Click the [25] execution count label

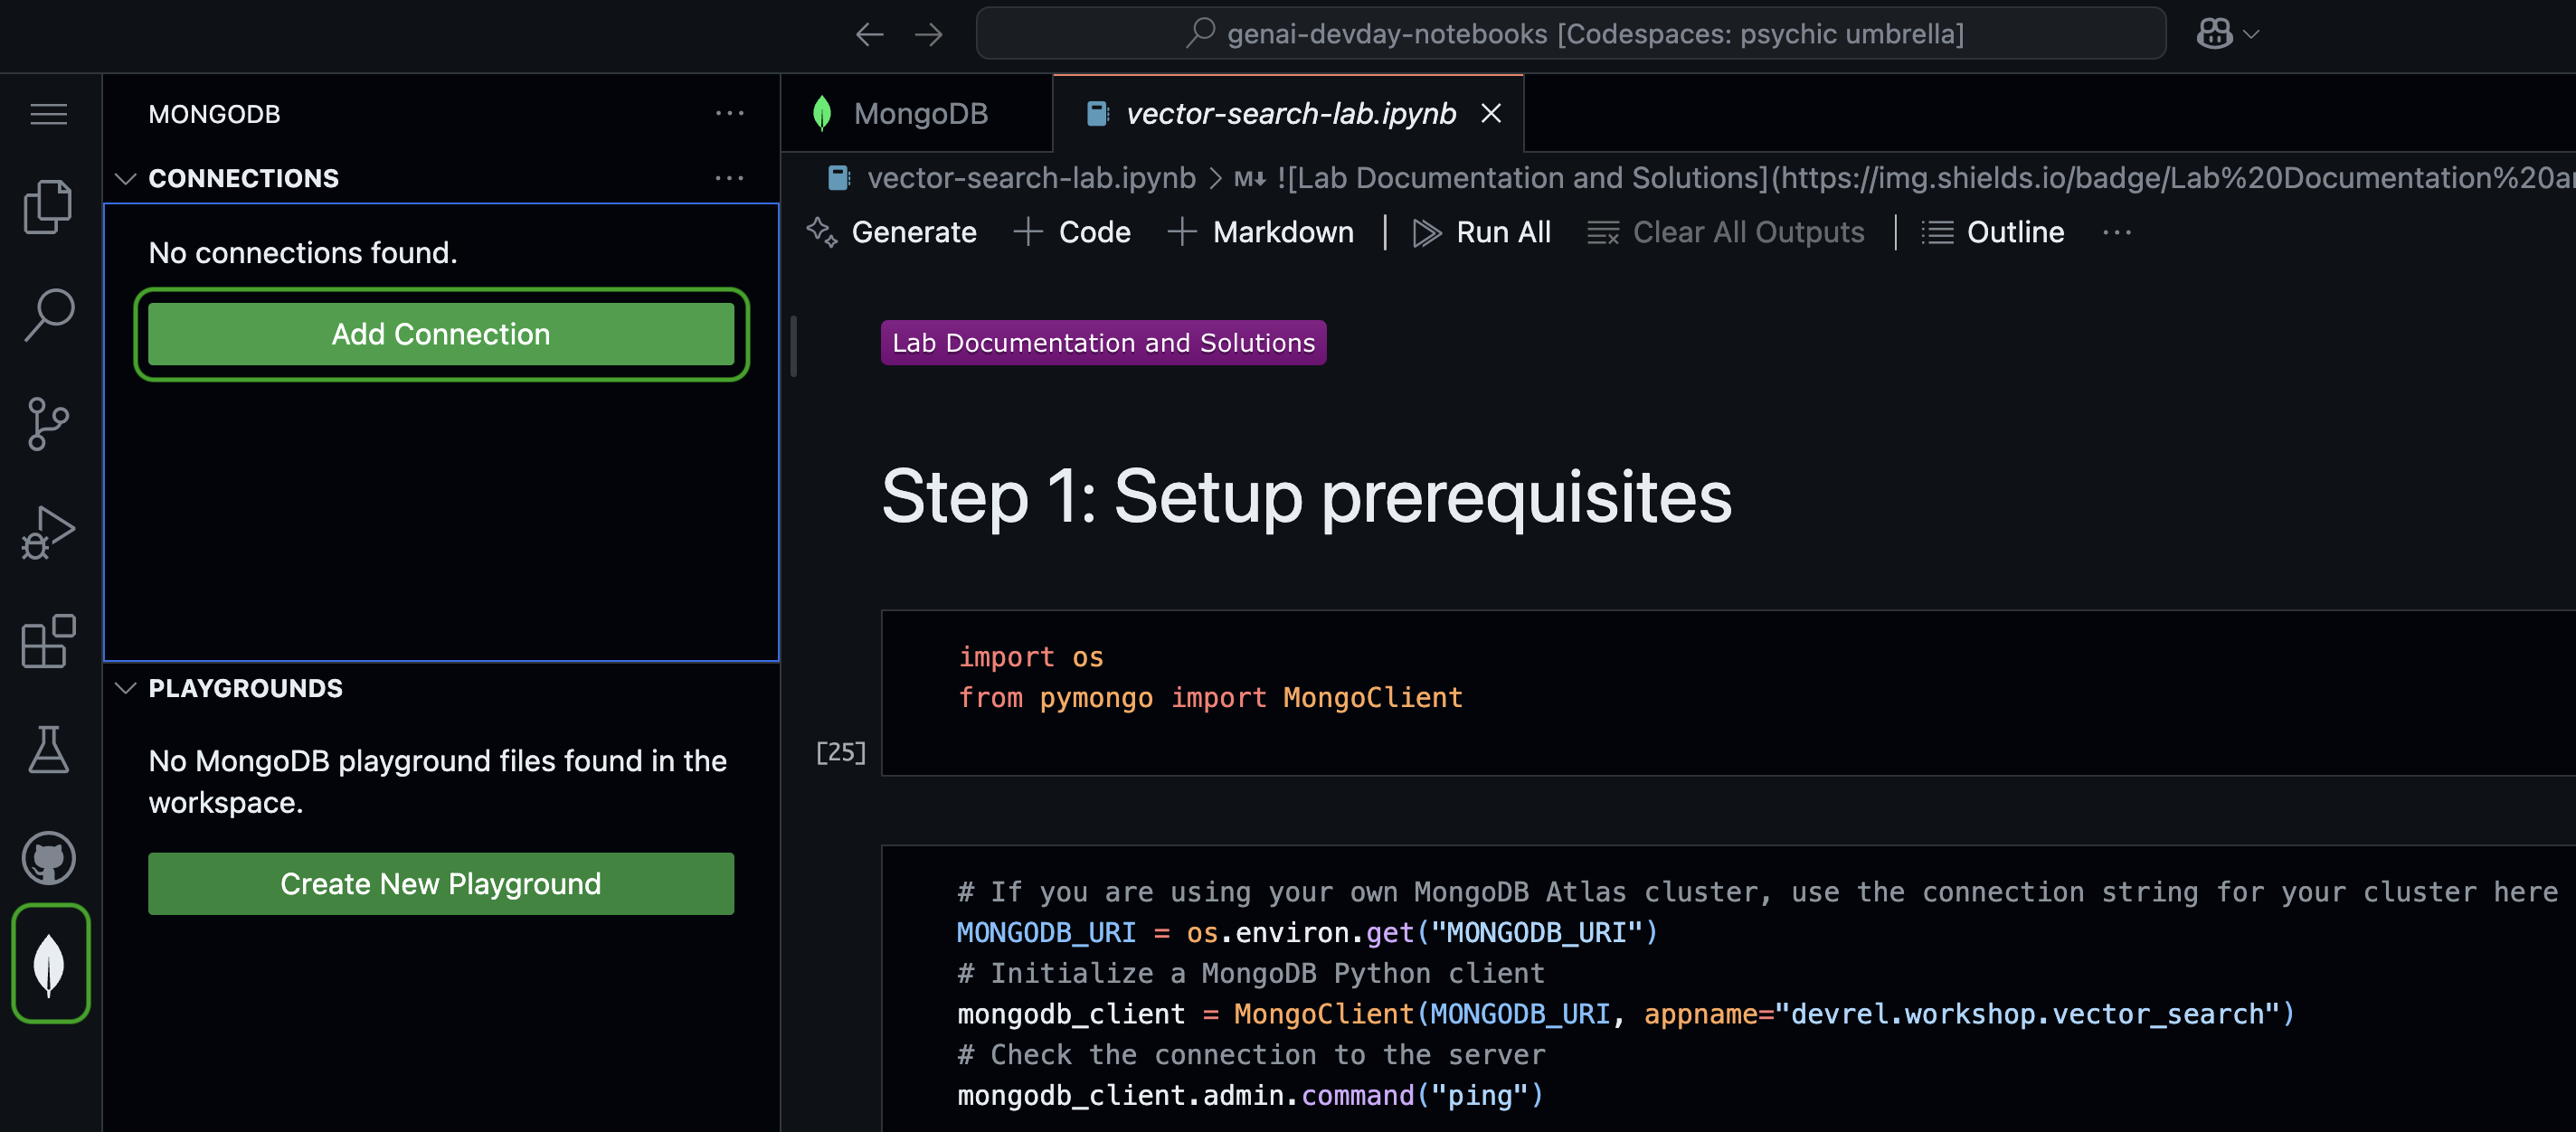pos(840,752)
